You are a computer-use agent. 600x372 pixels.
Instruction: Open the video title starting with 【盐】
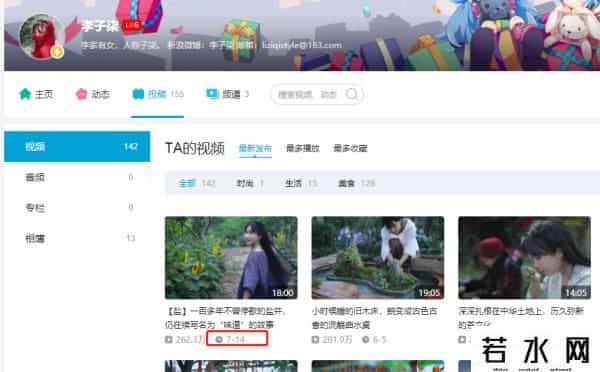[x=226, y=318]
